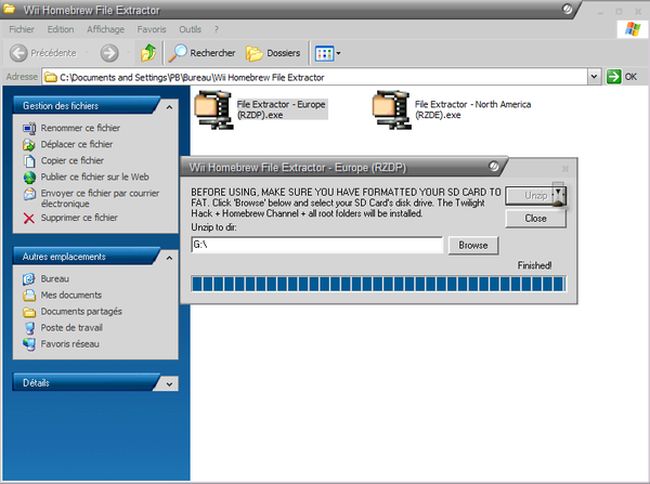This screenshot has width=650, height=484.
Task: Click the Documents partagés folder icon
Action: (x=29, y=312)
